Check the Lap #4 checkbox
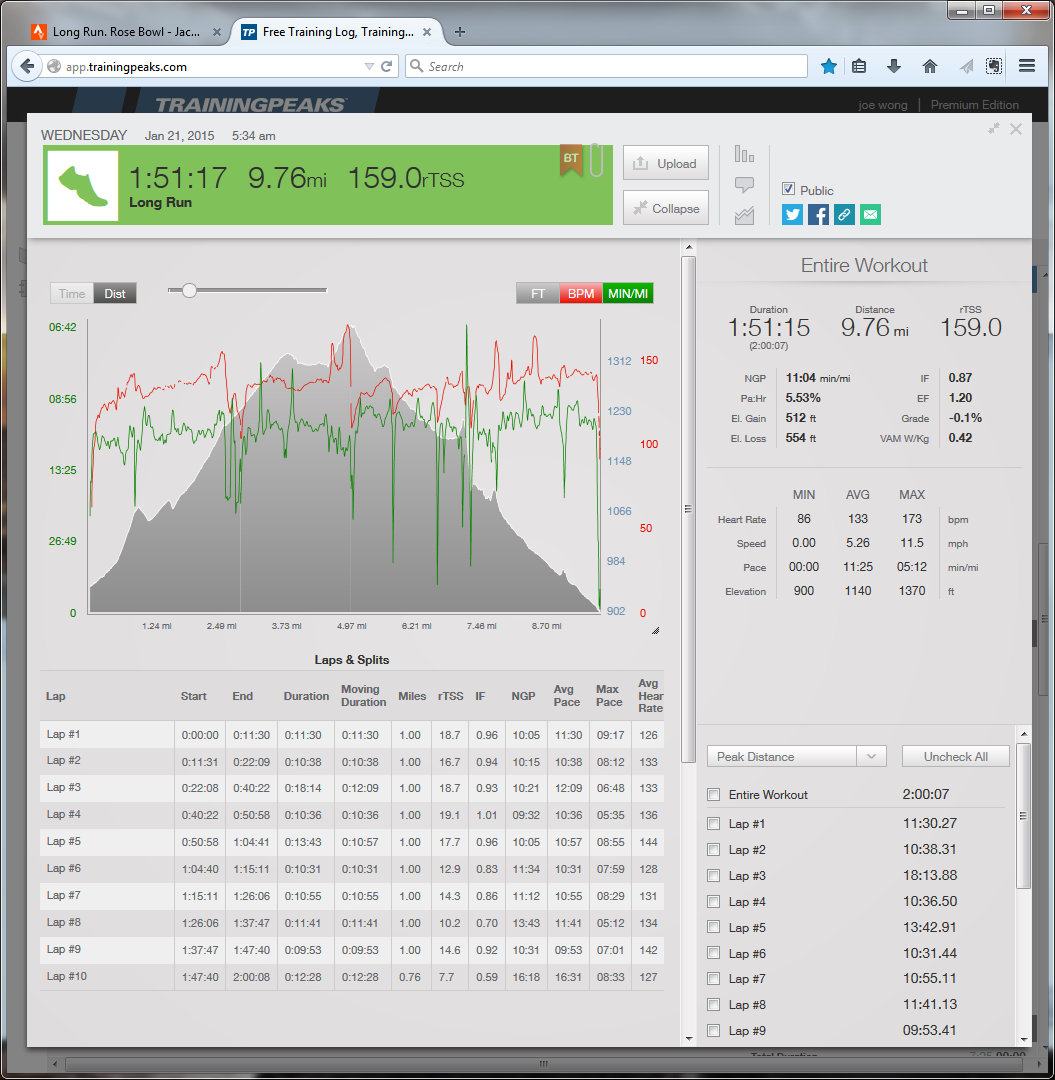1055x1080 pixels. (713, 902)
